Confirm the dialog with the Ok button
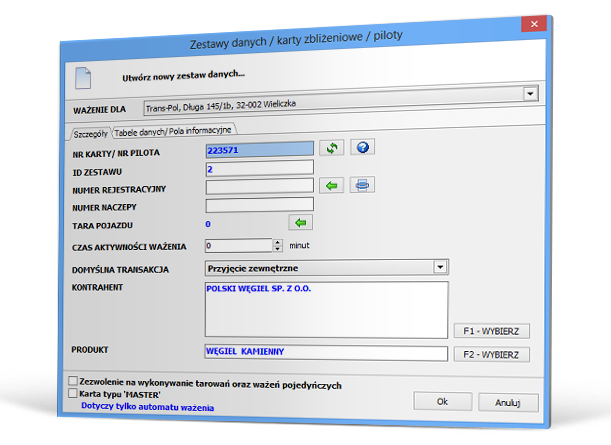611x445 pixels. 441,401
